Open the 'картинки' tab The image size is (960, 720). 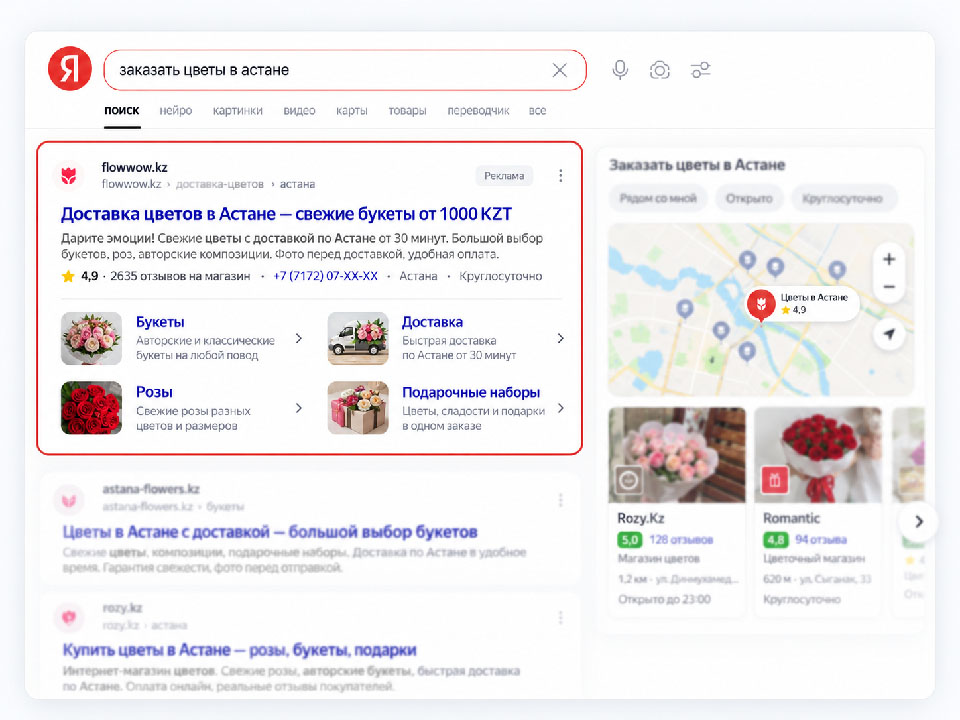[238, 111]
